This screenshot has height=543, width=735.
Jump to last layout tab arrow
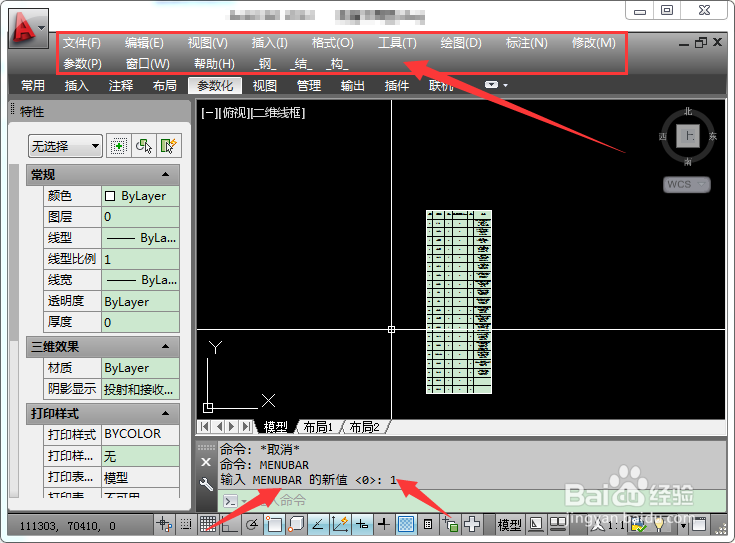point(247,427)
